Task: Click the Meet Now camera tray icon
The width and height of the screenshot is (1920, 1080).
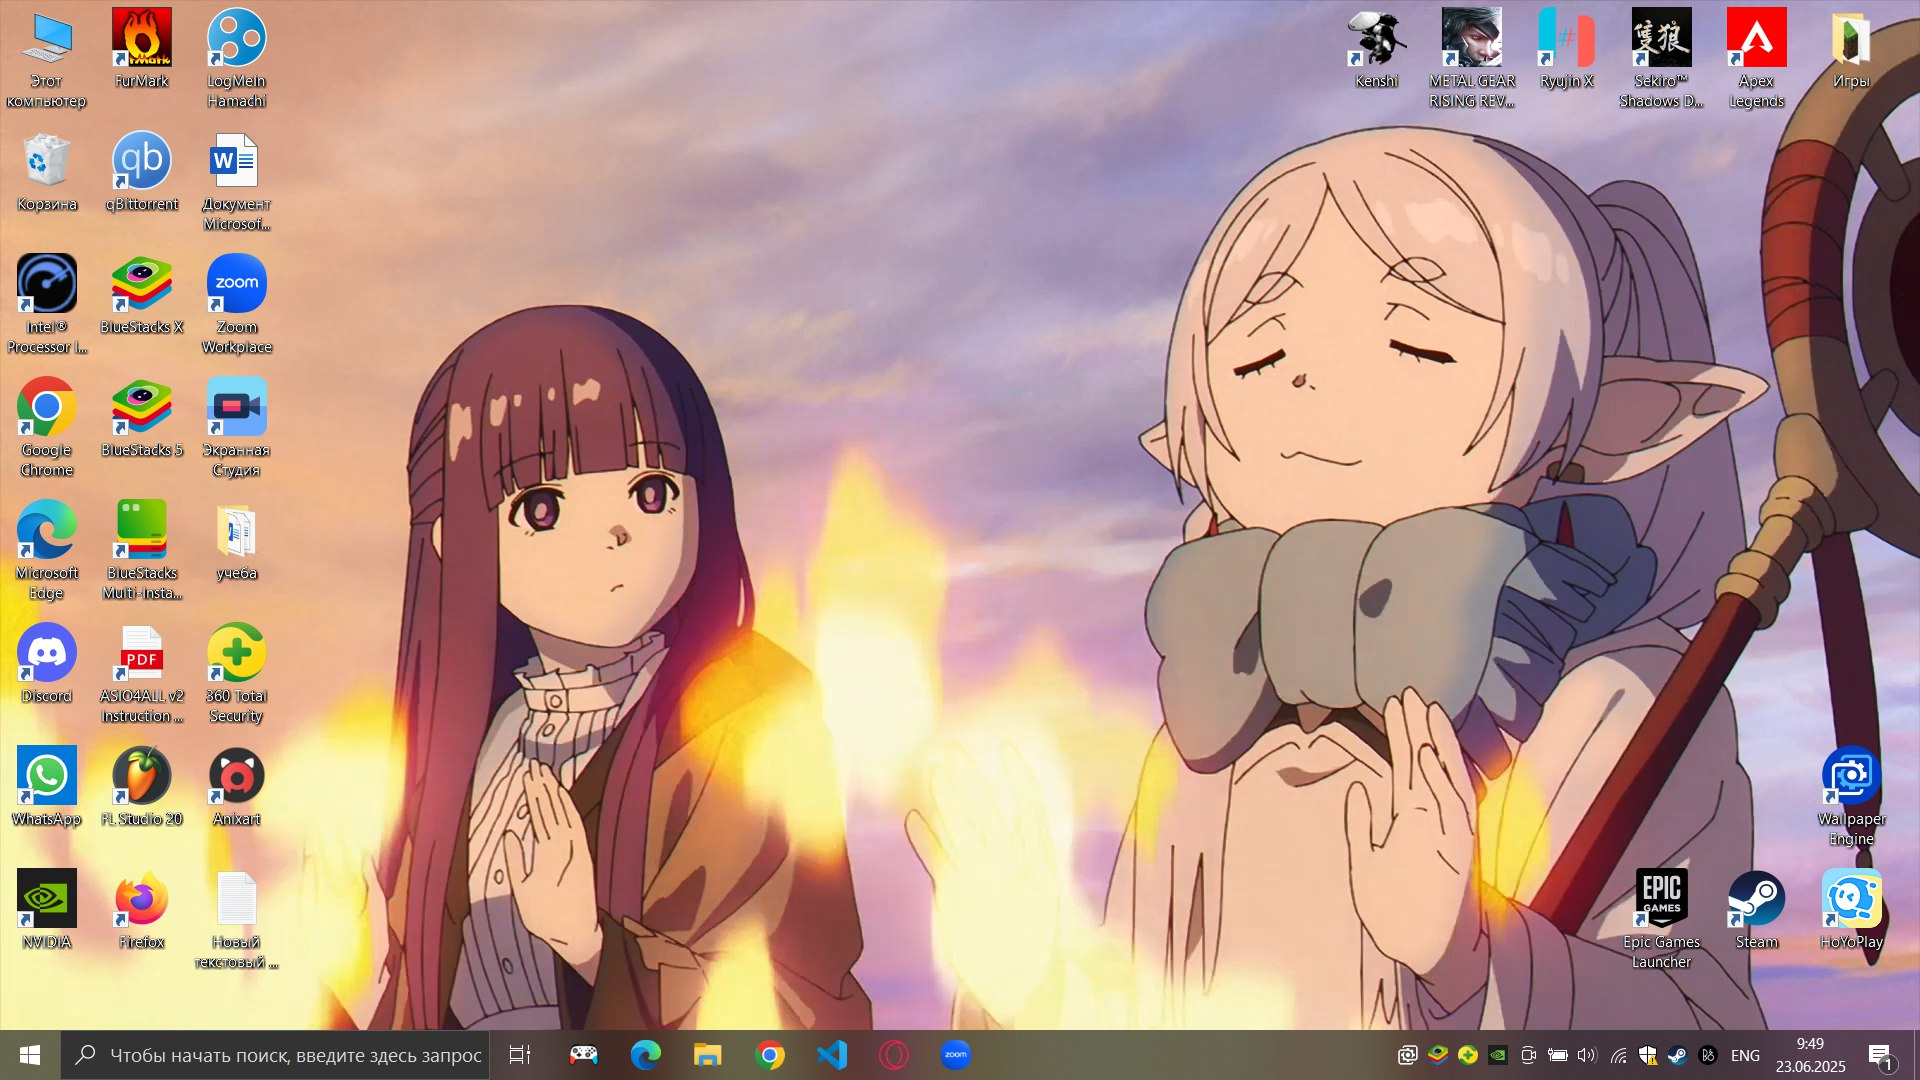Action: coord(1527,1055)
